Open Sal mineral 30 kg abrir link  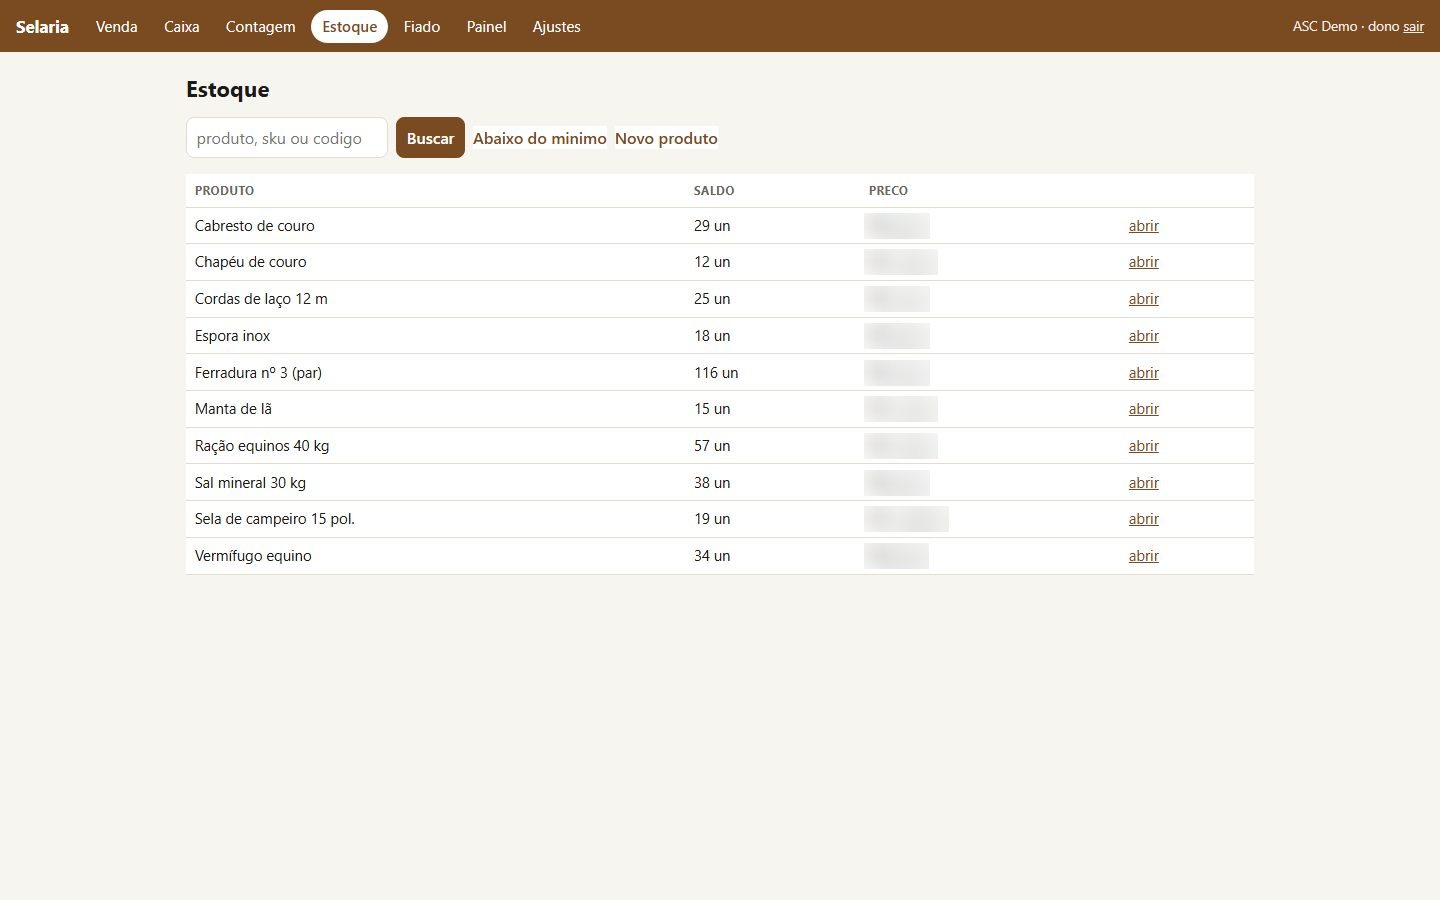click(x=1144, y=483)
